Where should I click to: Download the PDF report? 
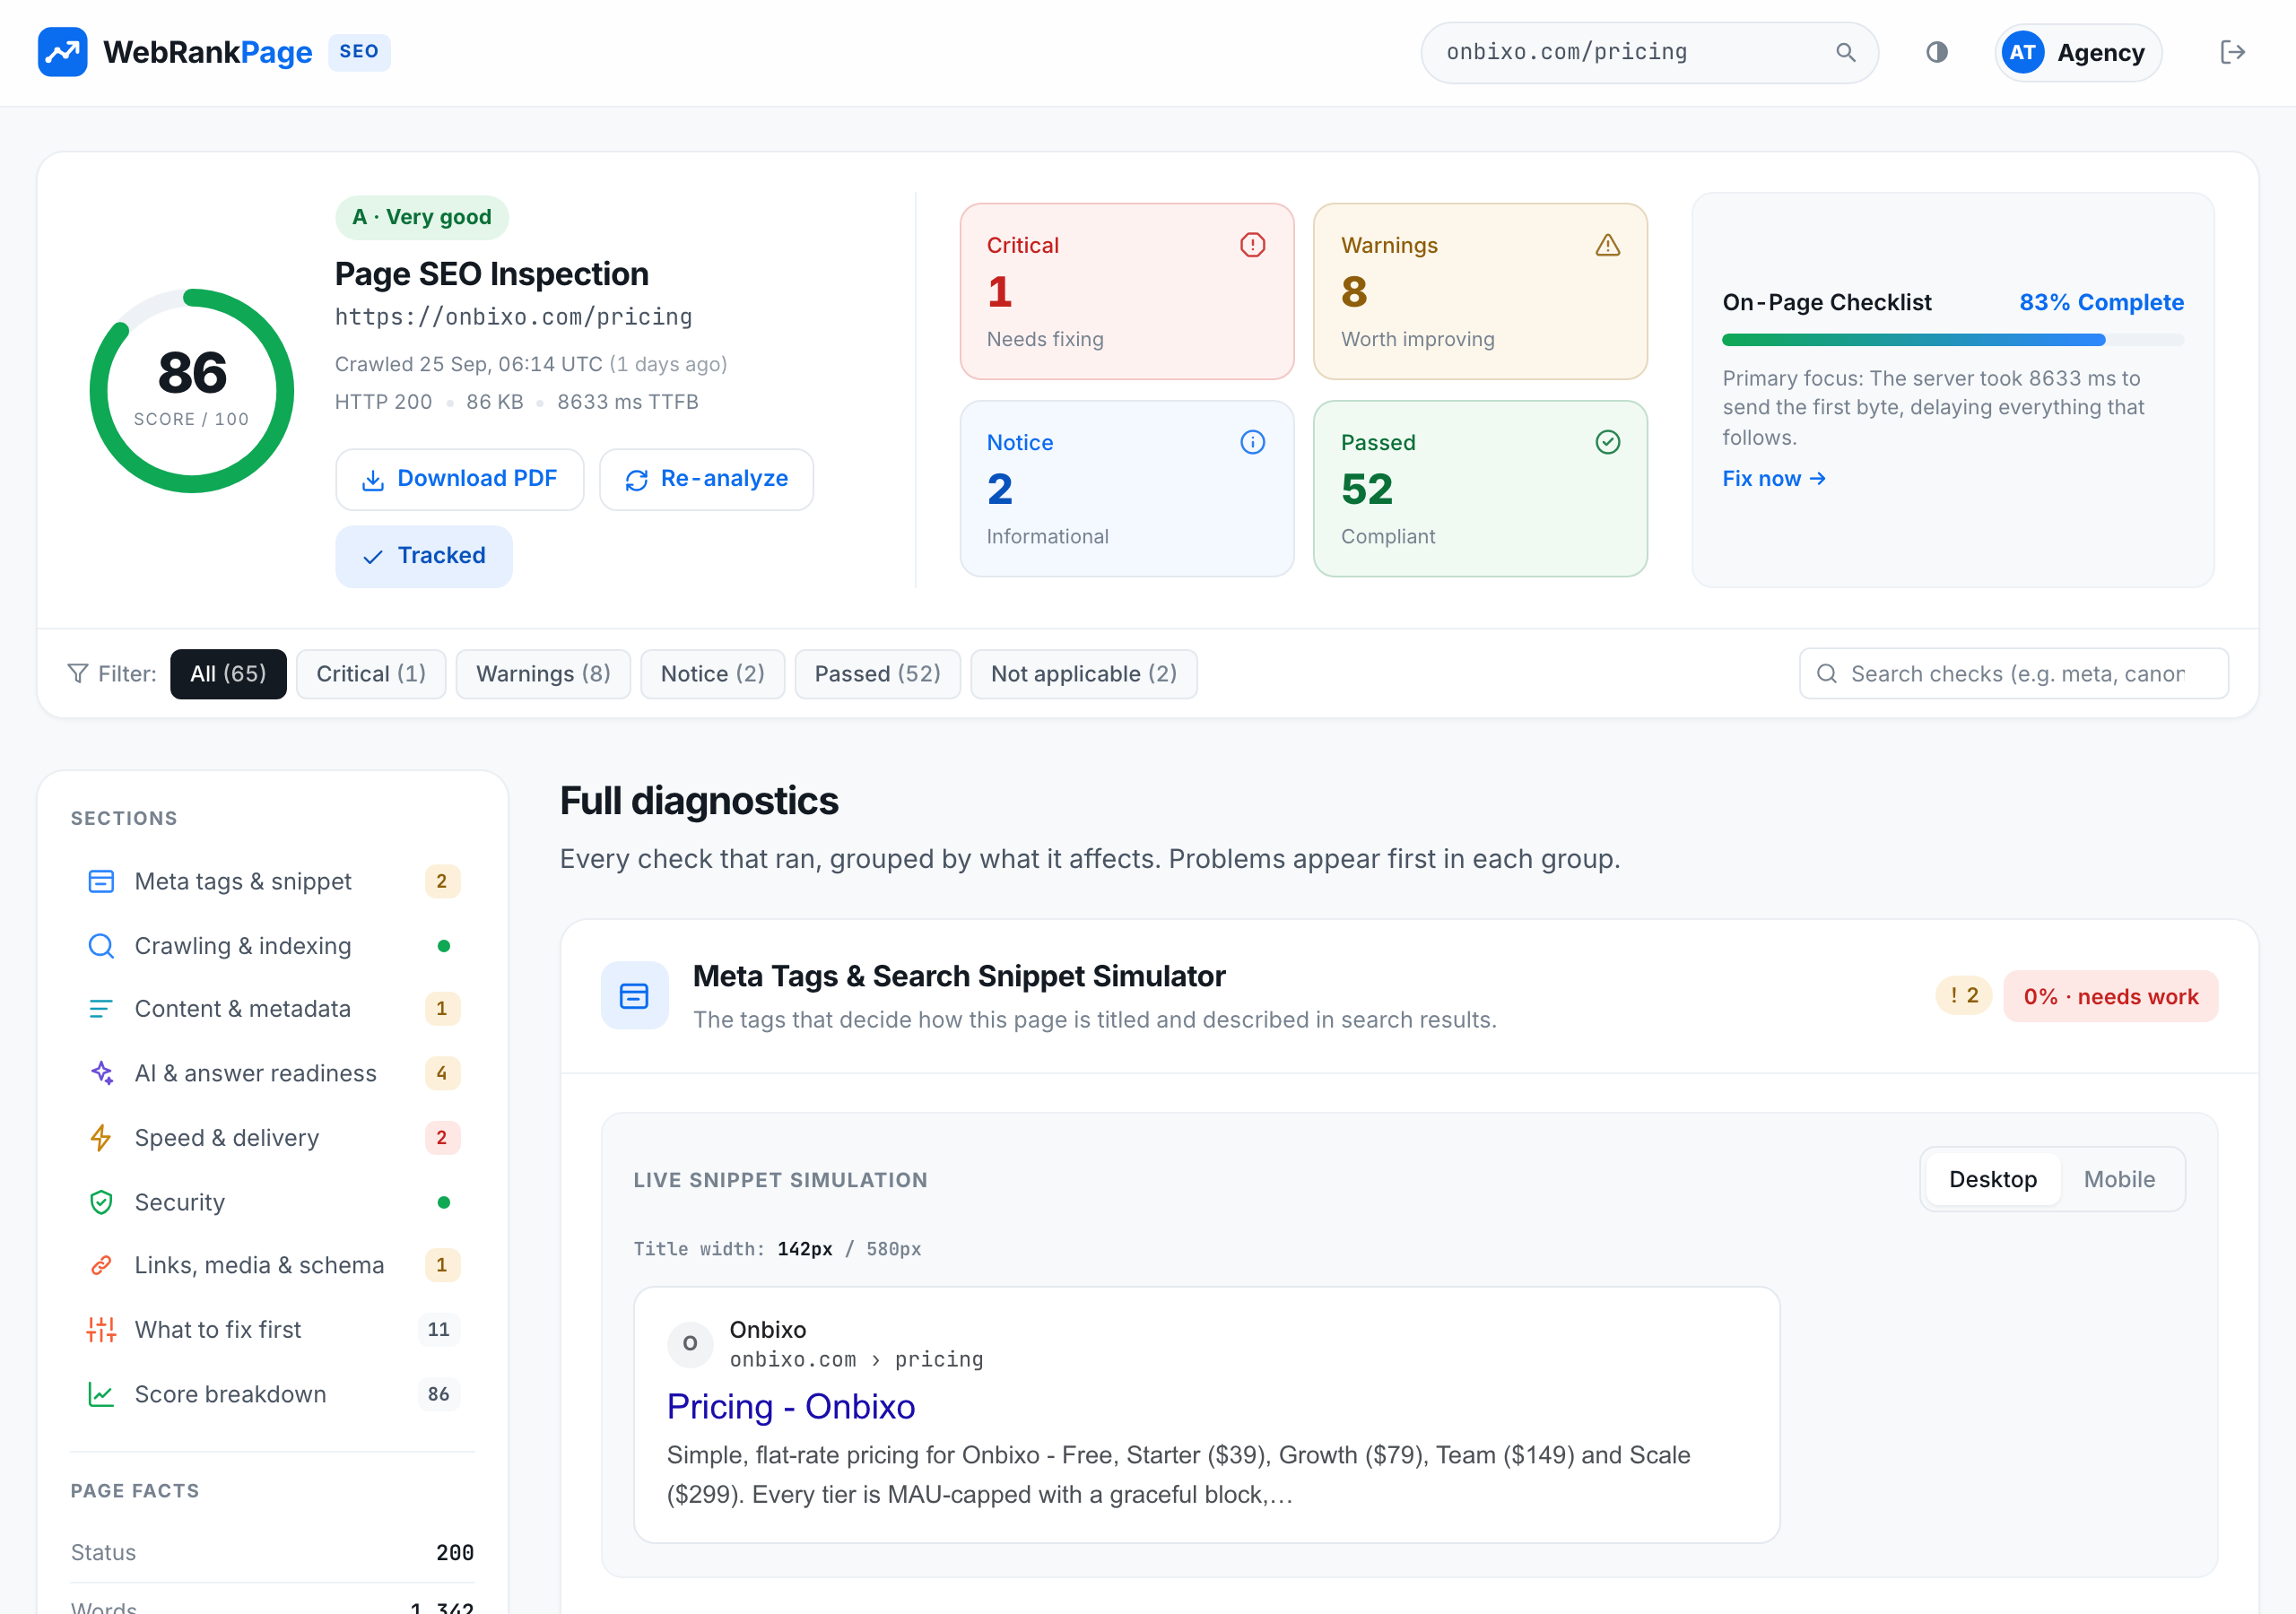(460, 479)
